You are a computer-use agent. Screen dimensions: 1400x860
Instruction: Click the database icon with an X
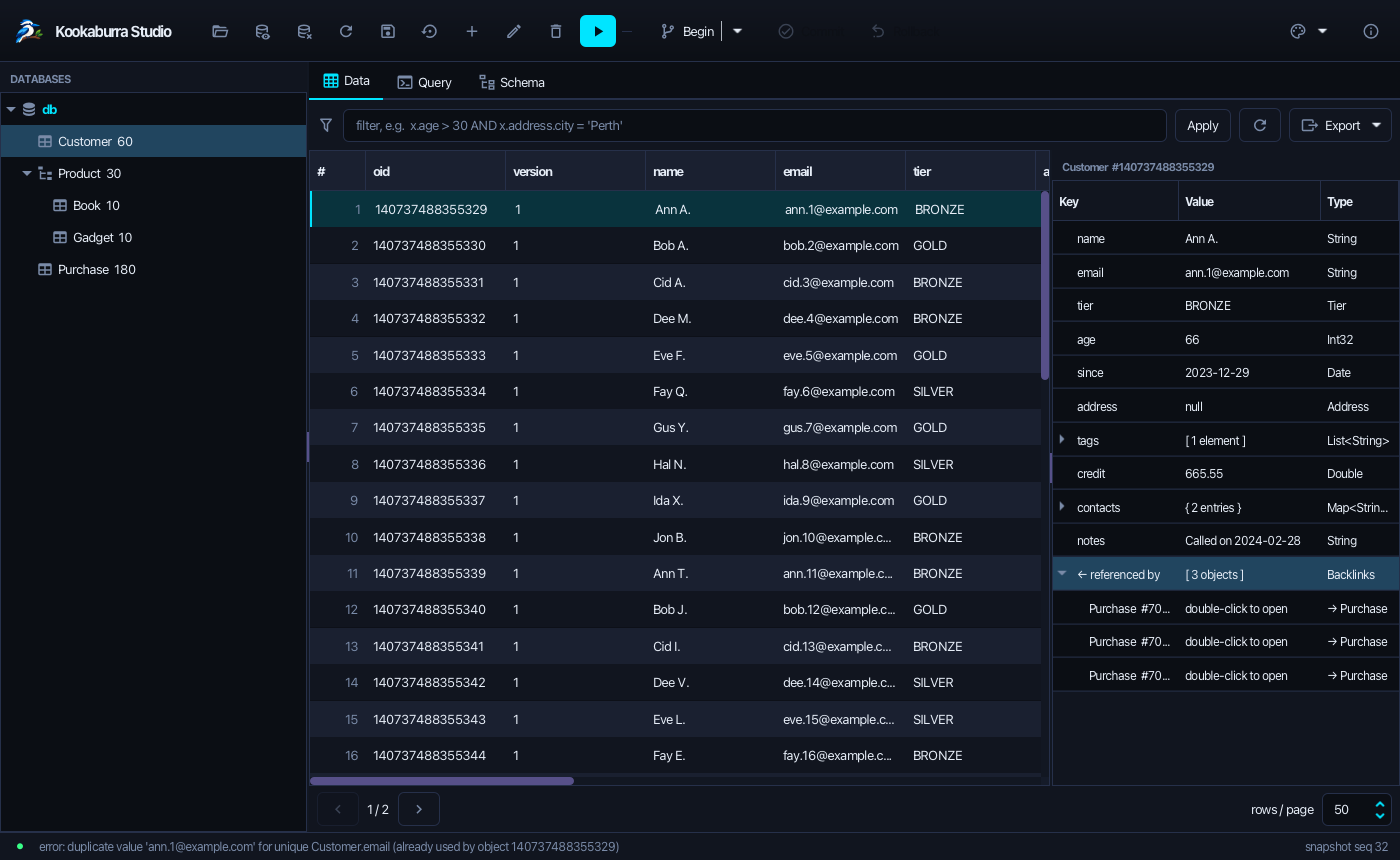click(x=304, y=31)
